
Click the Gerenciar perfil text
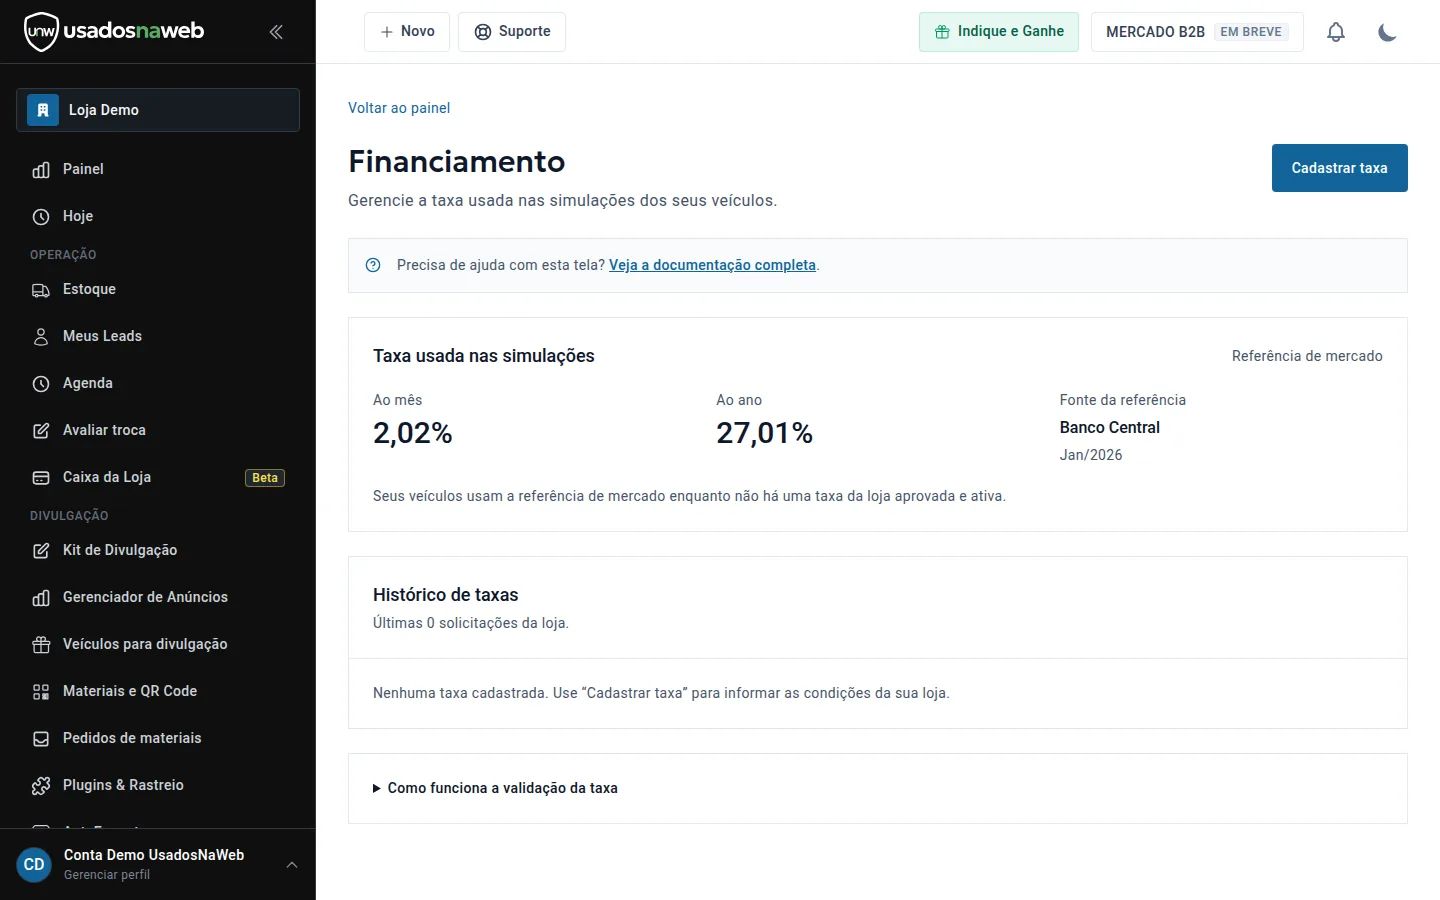point(107,875)
